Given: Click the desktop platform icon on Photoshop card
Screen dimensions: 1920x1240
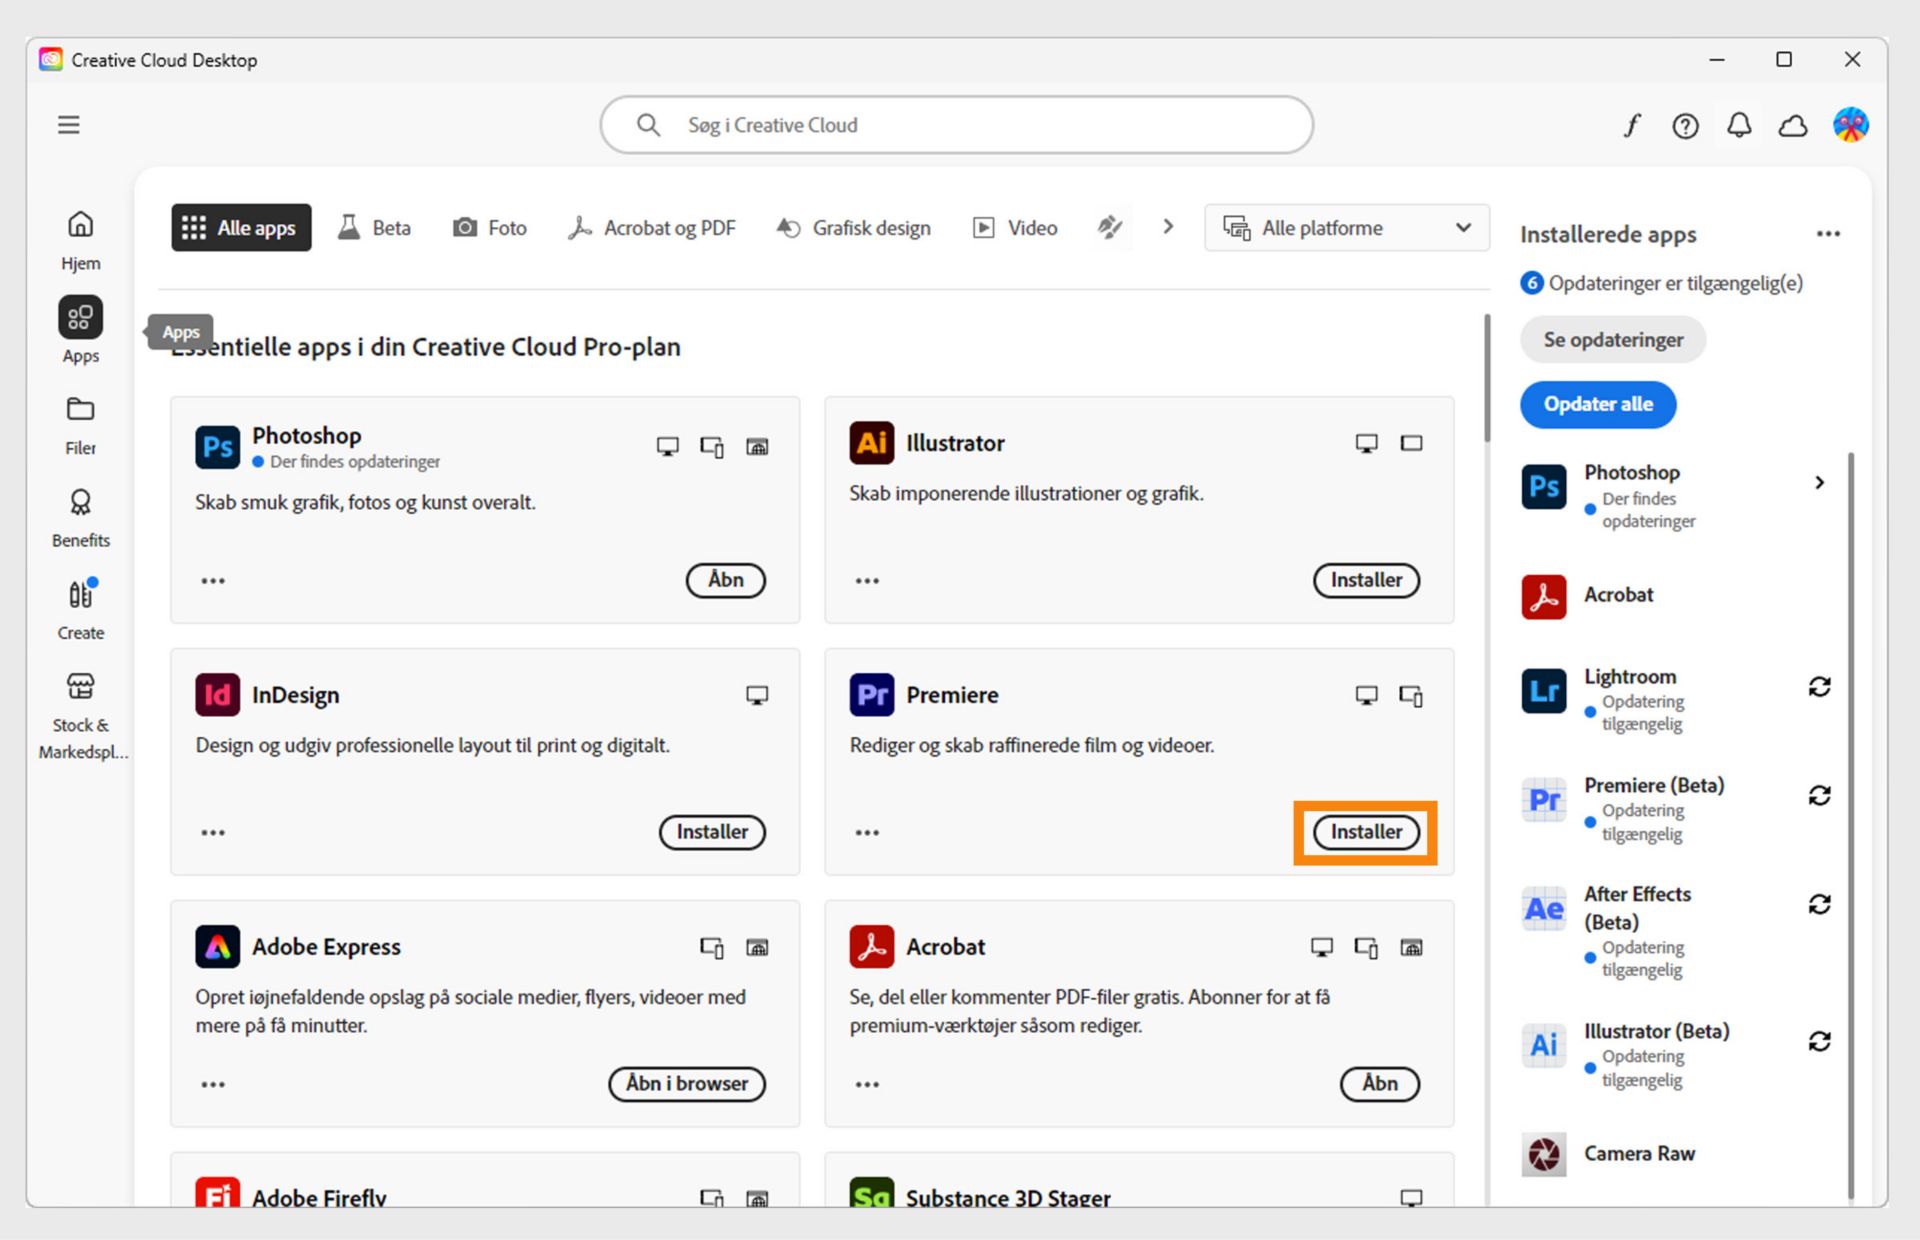Looking at the screenshot, I should pos(667,447).
